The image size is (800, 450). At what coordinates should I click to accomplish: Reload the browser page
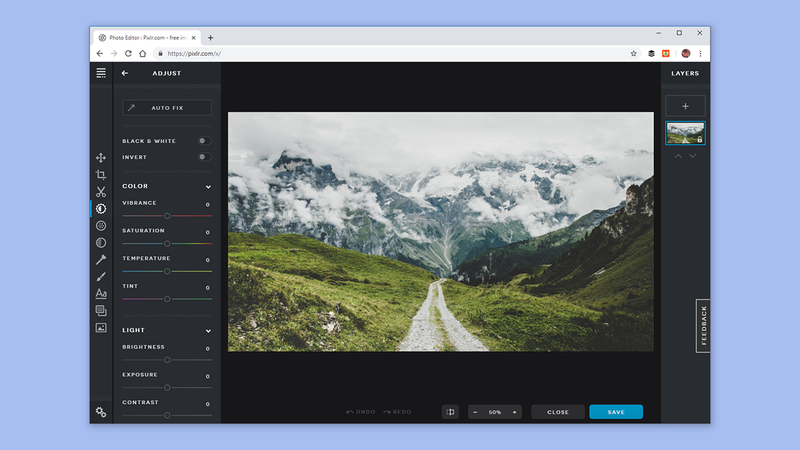point(128,53)
